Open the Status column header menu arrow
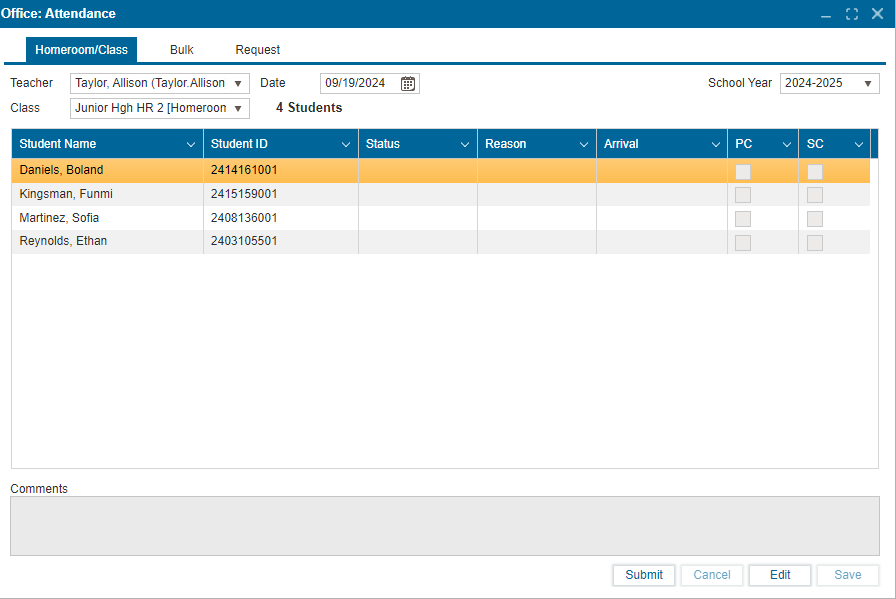Image resolution: width=896 pixels, height=599 pixels. pyautogui.click(x=465, y=145)
